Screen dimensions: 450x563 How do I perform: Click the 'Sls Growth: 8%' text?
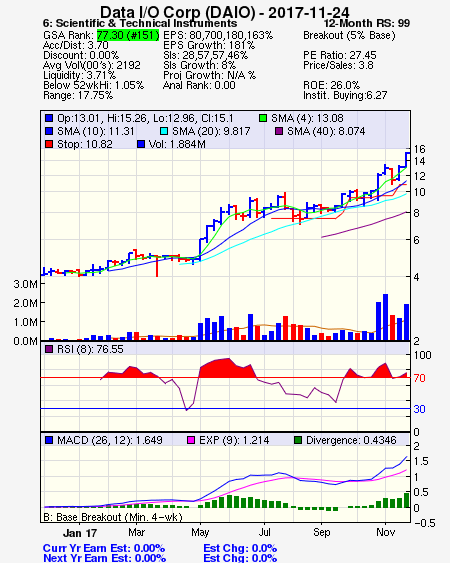199,65
